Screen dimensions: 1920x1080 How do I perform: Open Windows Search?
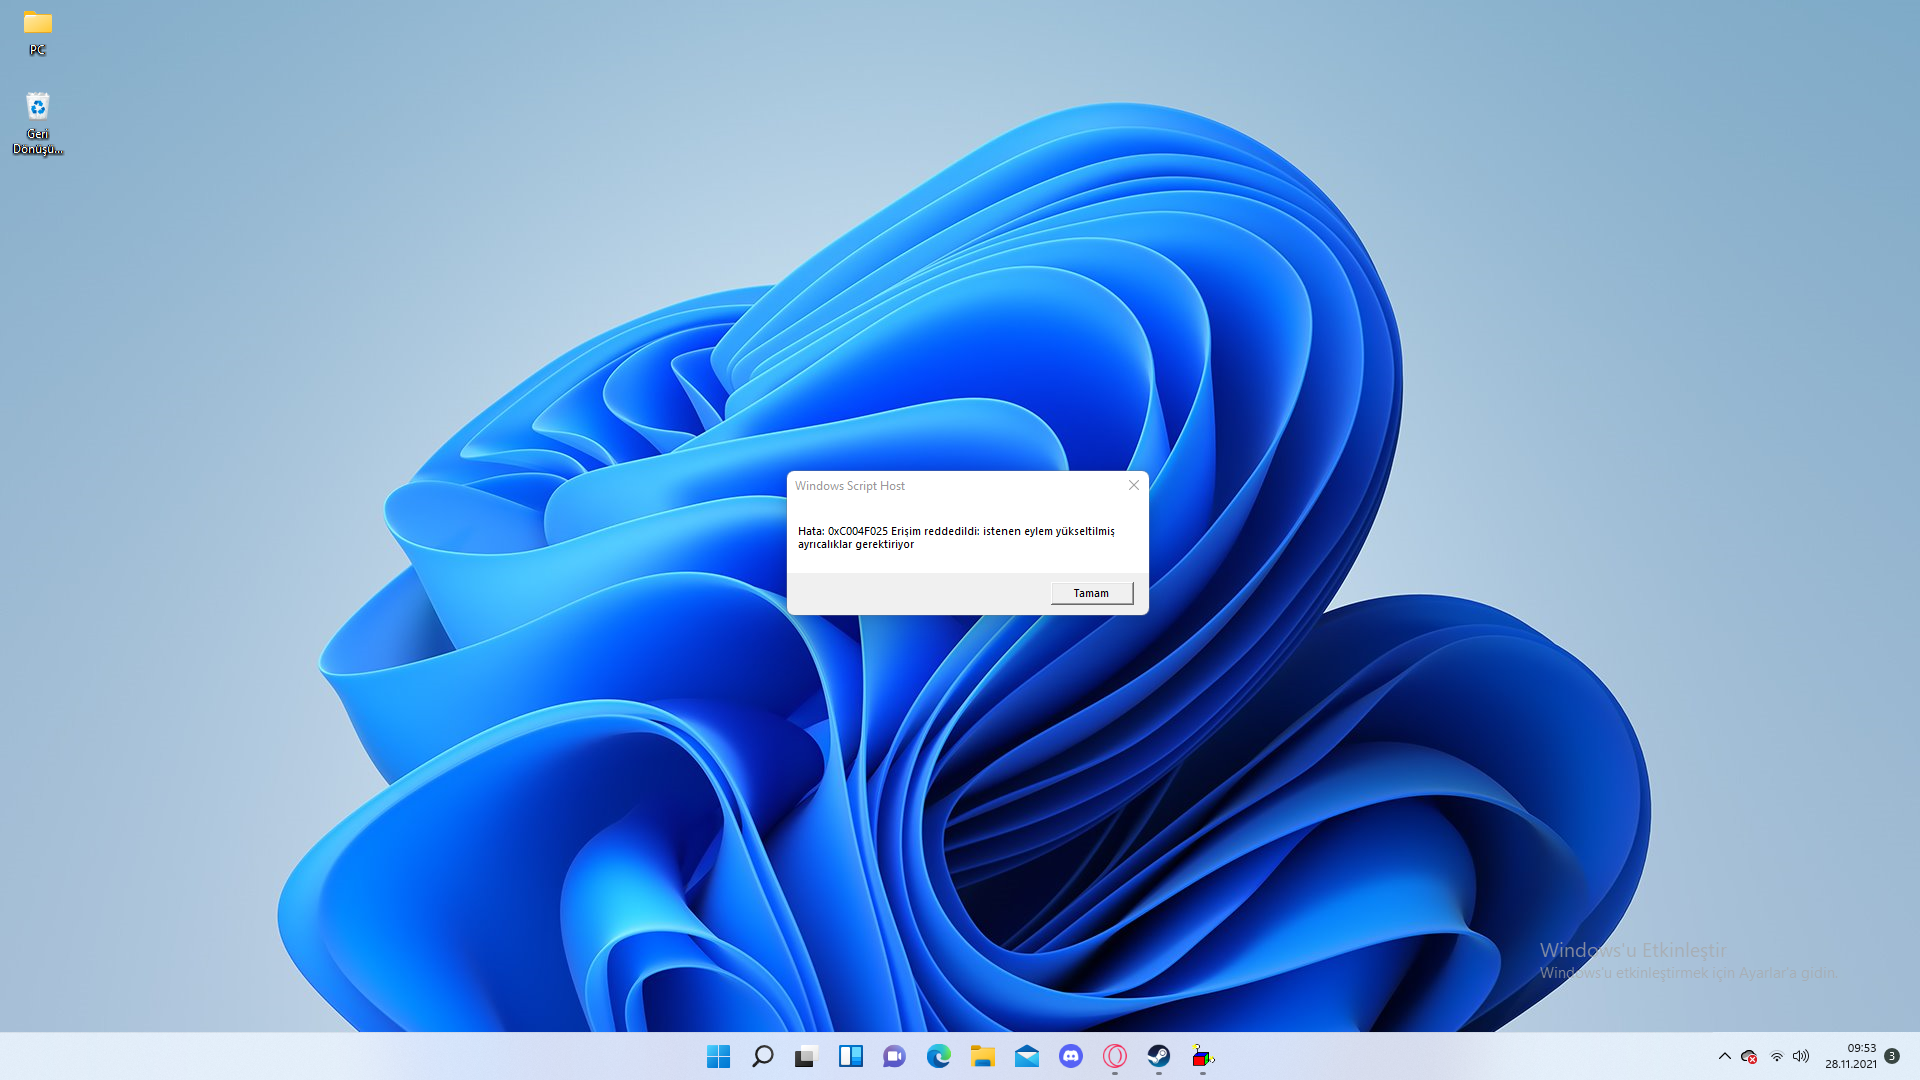coord(762,1057)
